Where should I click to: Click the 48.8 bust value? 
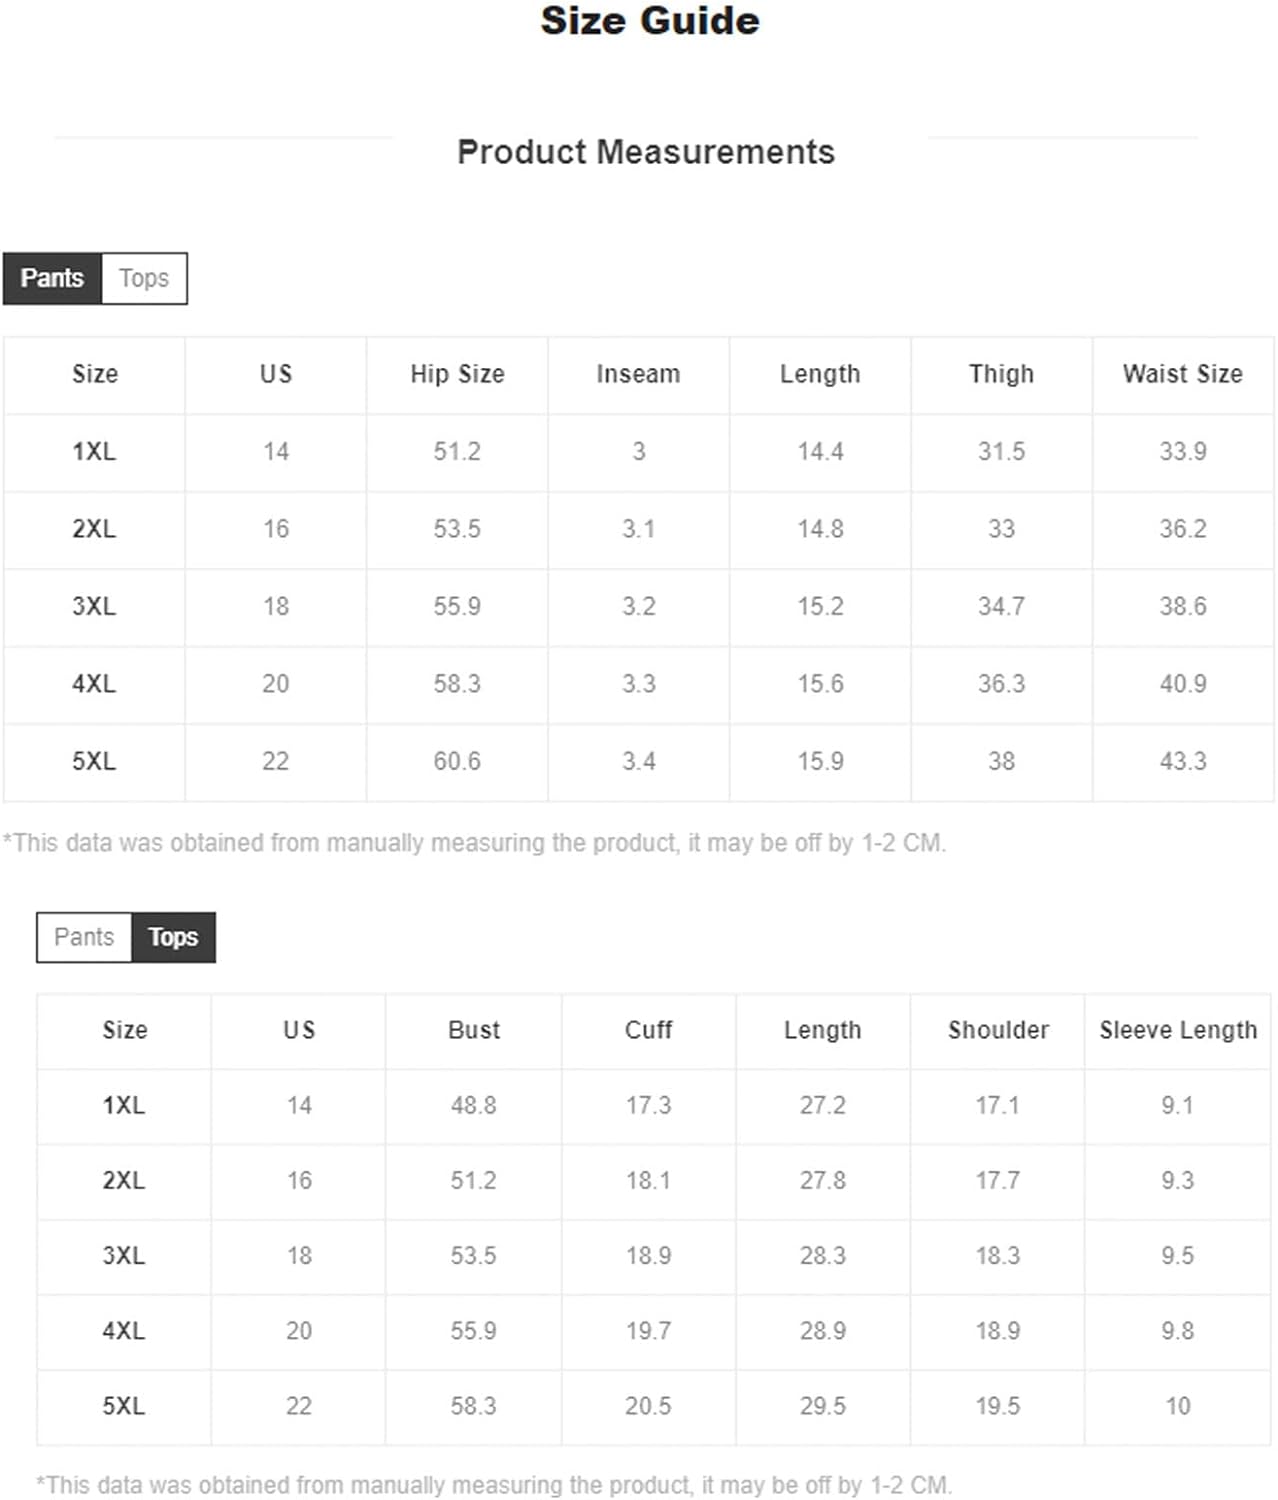[x=473, y=1106]
